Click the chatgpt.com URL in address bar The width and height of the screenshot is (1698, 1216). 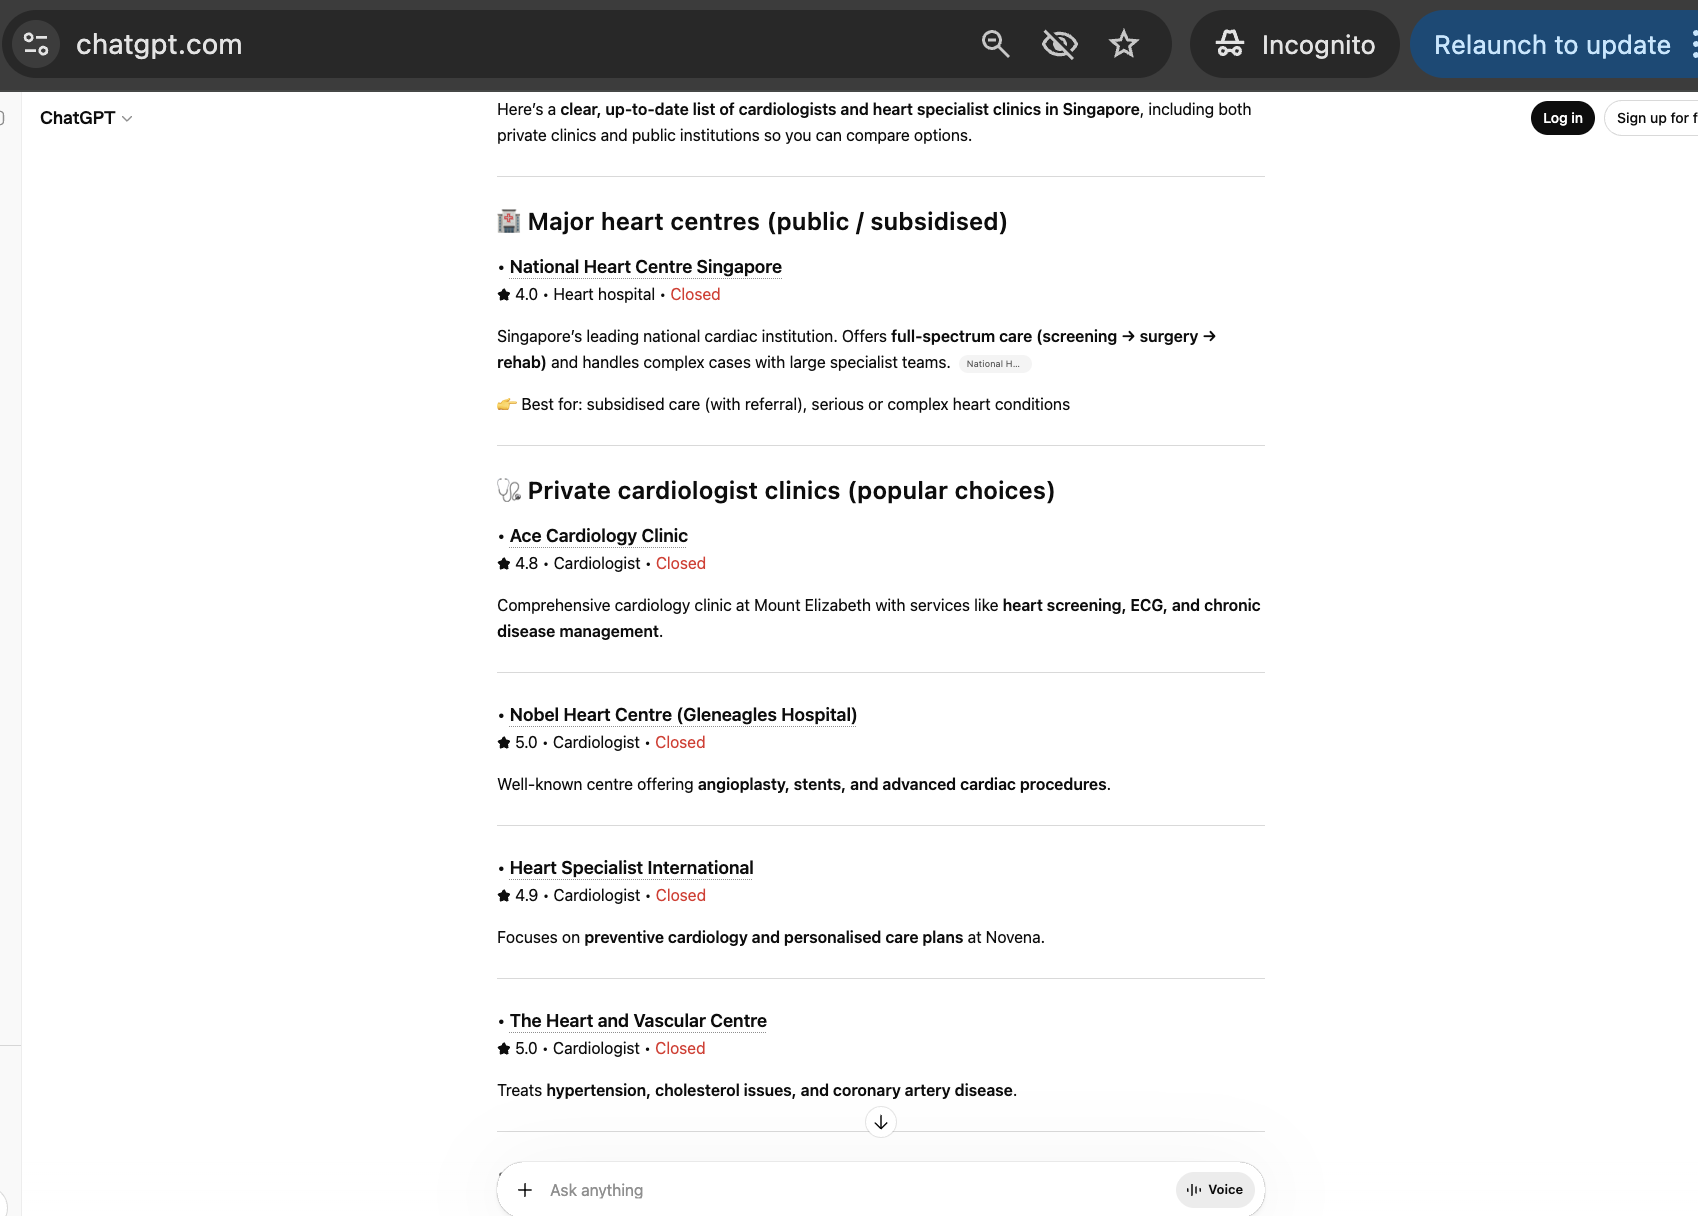pos(159,44)
